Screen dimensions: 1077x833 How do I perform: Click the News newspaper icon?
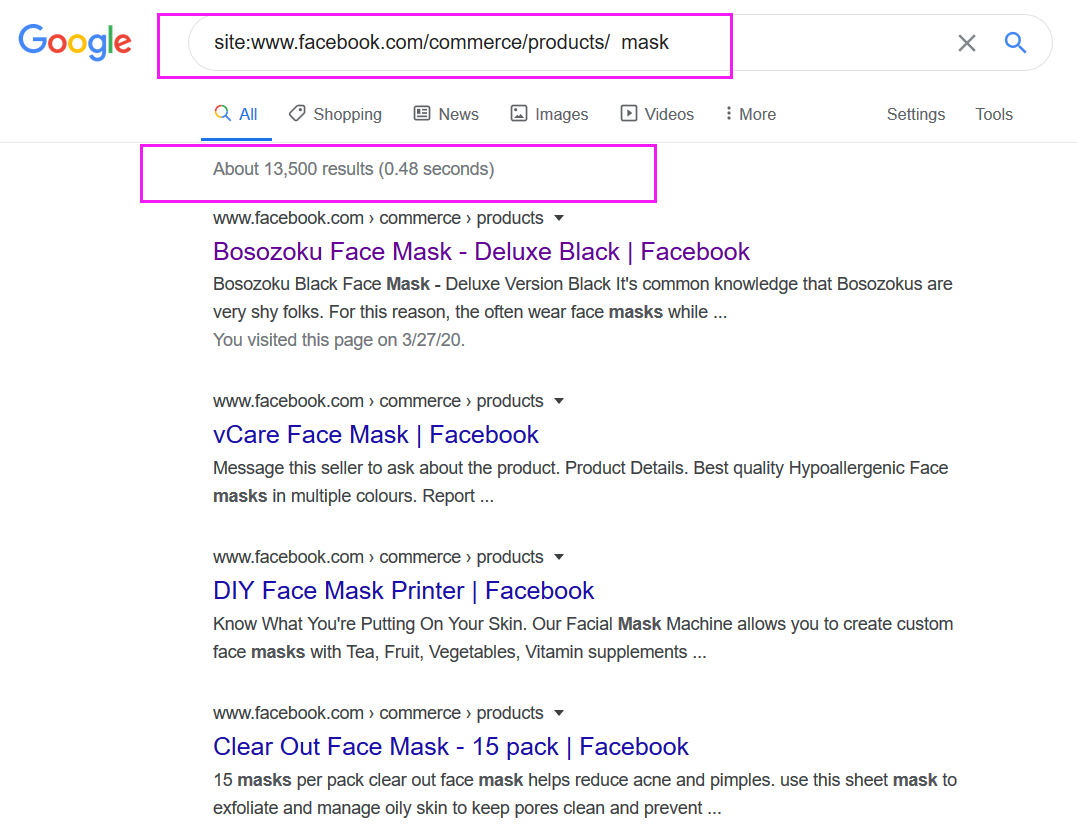[x=422, y=114]
